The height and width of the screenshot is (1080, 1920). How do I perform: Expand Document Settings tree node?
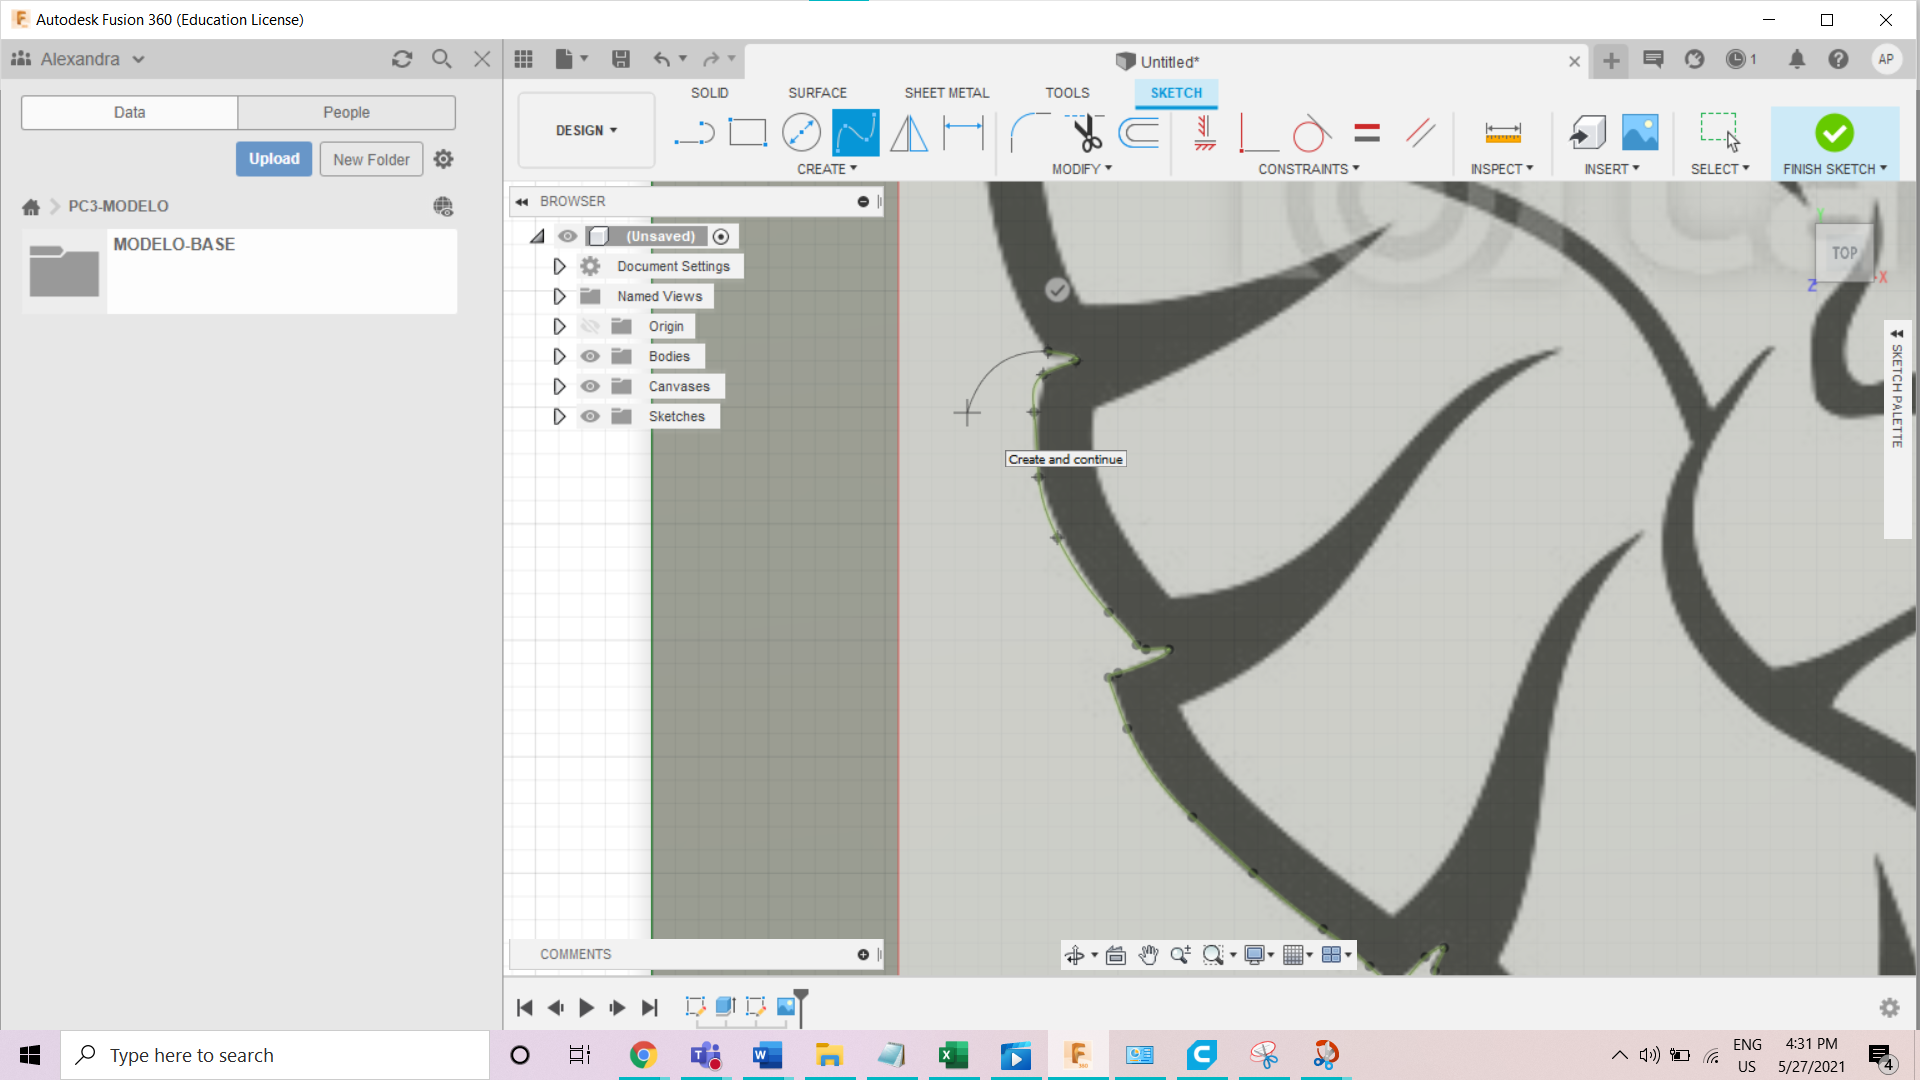tap(559, 266)
